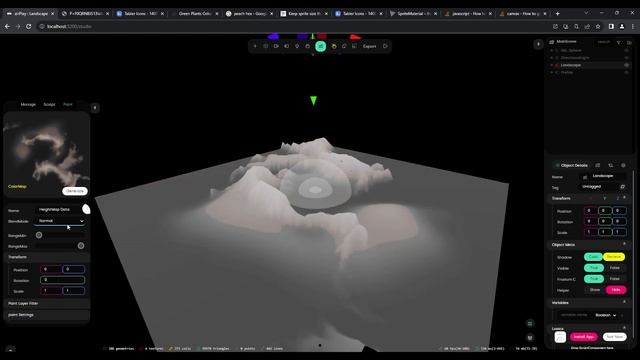
Task: Reload the browser page
Action: click(29, 27)
